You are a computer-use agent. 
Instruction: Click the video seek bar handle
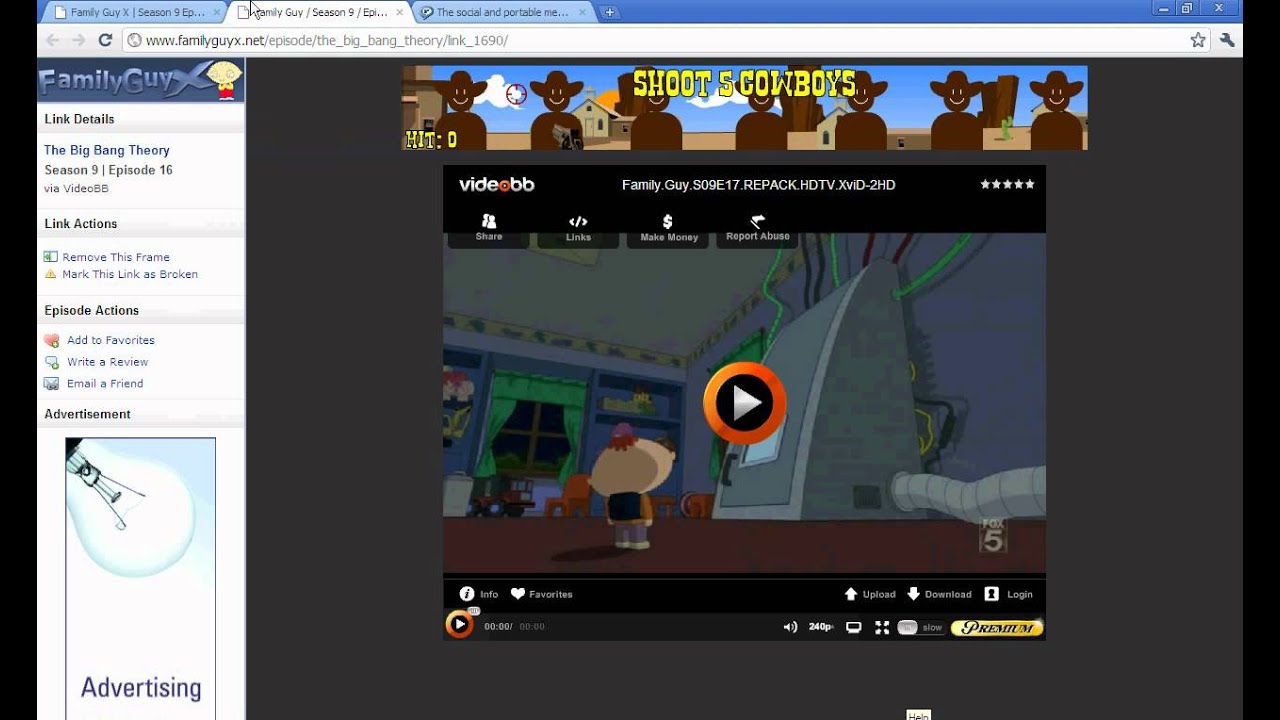click(474, 611)
